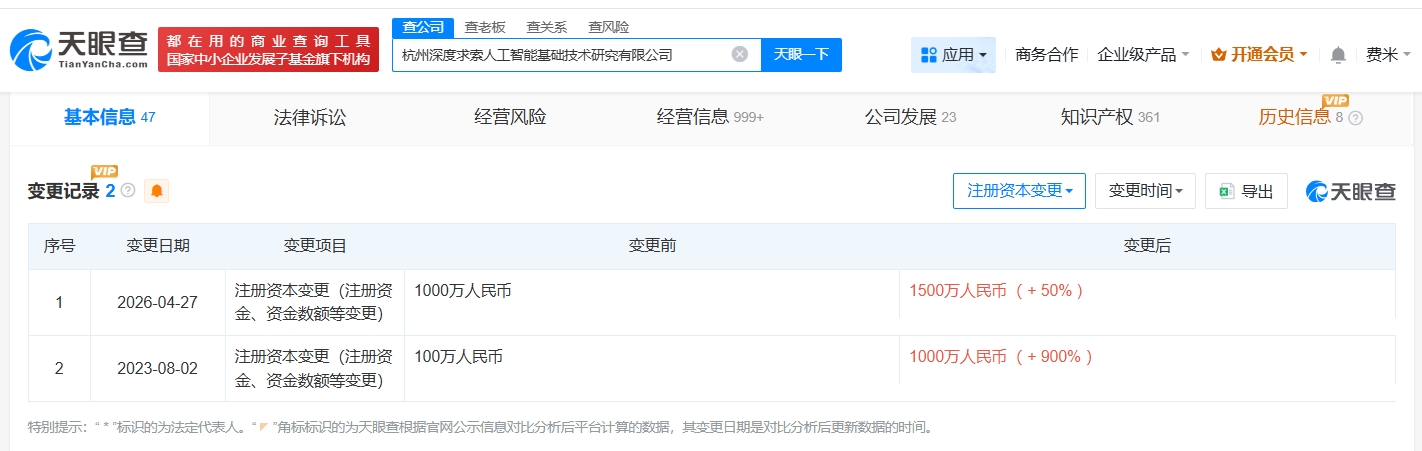This screenshot has width=1422, height=451.
Task: Clear the search box with the X icon
Action: pyautogui.click(x=739, y=54)
